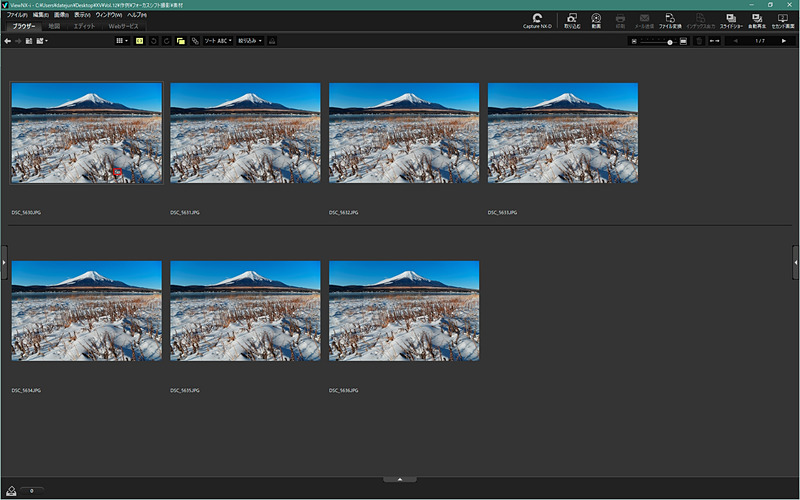Screen dimensions: 800x500
Task: Click the back navigation arrow
Action: pyautogui.click(x=8, y=41)
